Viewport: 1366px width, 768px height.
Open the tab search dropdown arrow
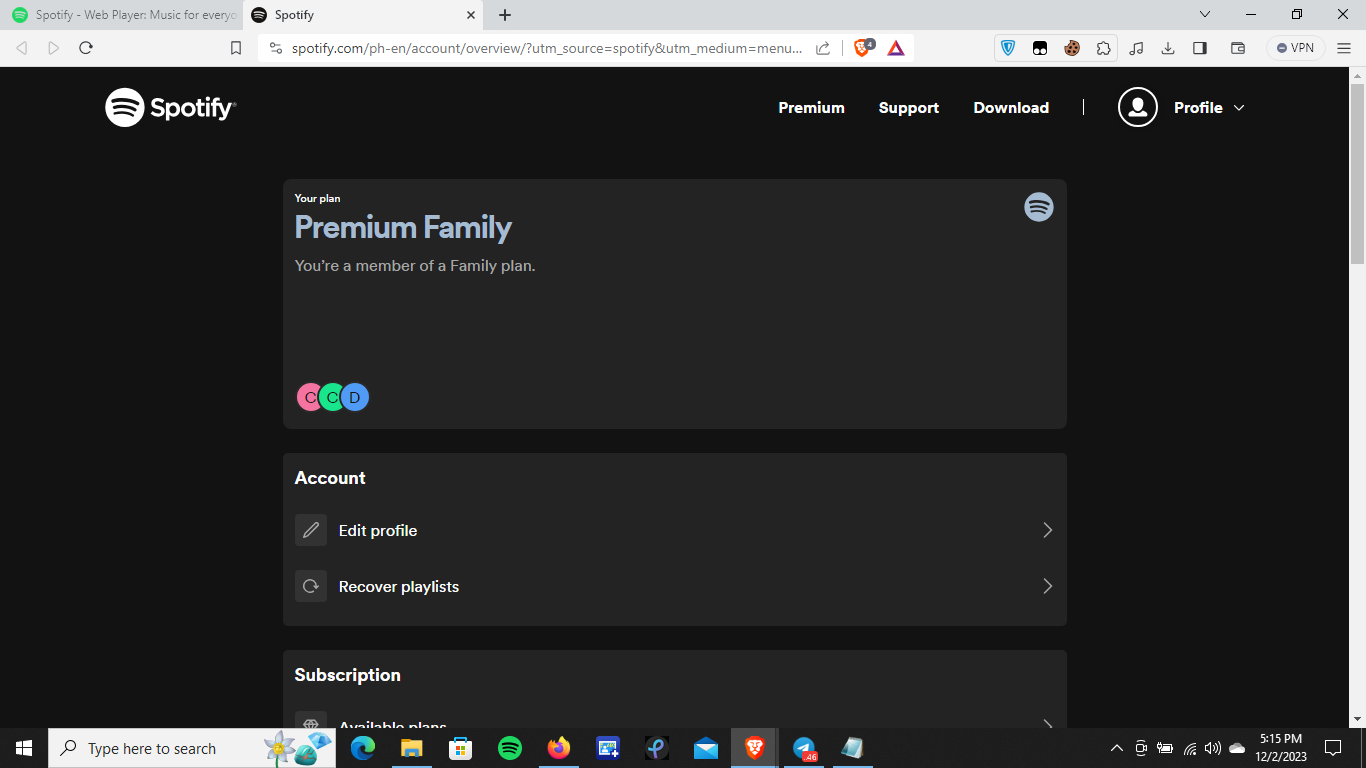click(1205, 14)
